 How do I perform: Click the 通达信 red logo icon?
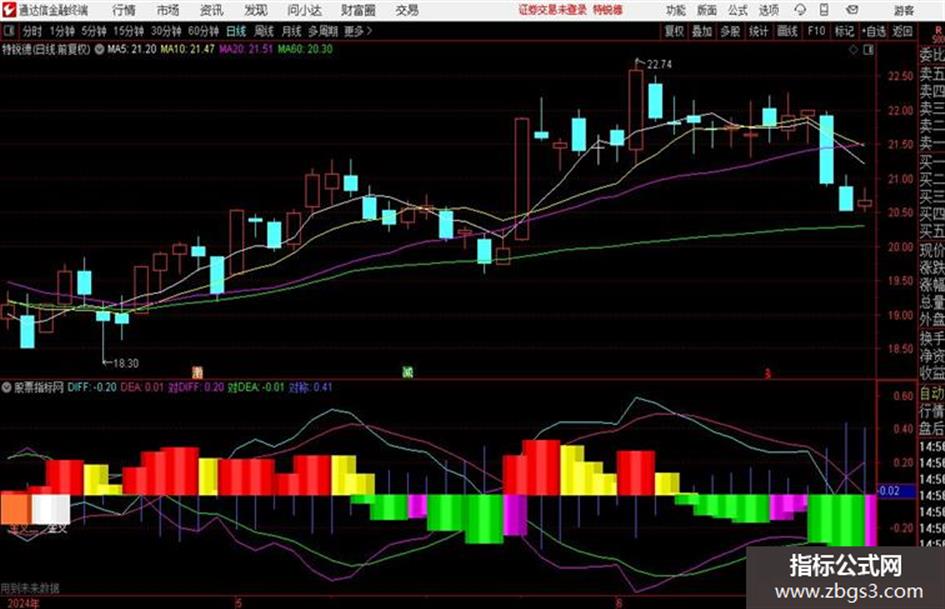tap(8, 10)
